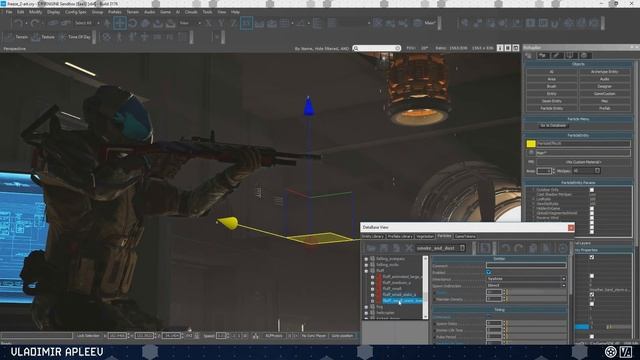Open the Terrain menu
Screen dimensions: 640x360
[x=133, y=12]
